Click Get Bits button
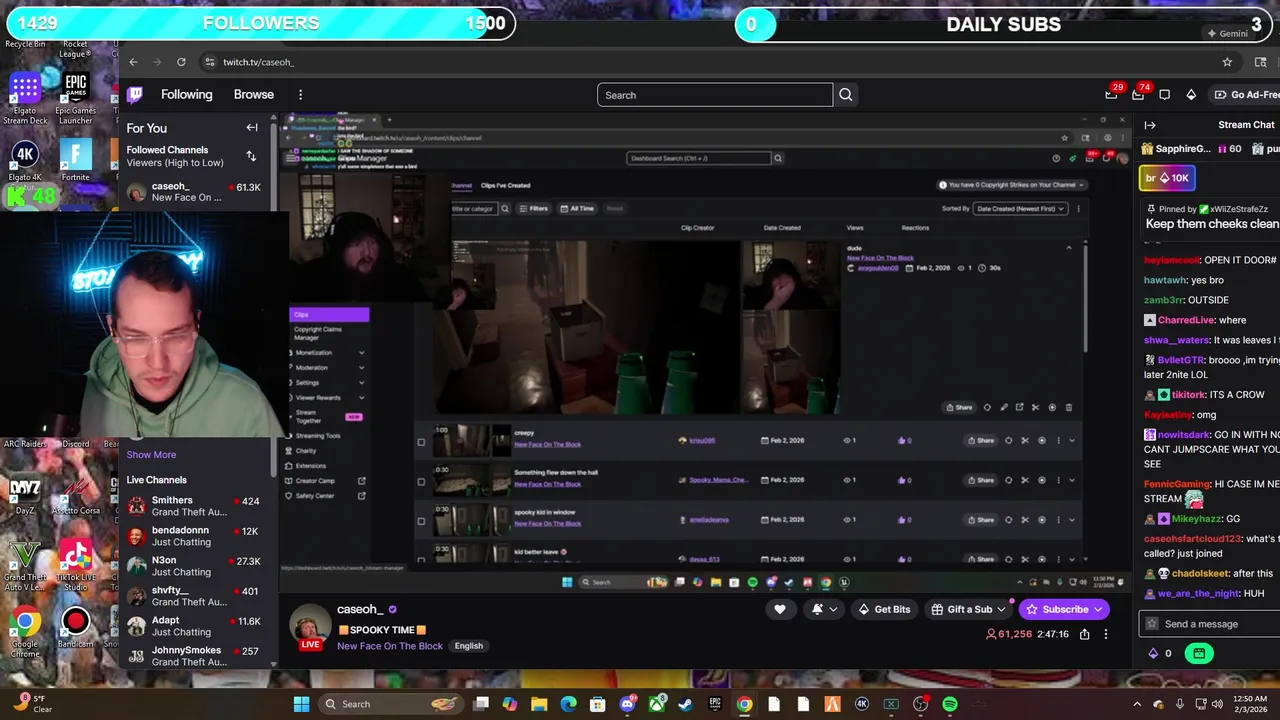This screenshot has height=720, width=1280. (884, 609)
